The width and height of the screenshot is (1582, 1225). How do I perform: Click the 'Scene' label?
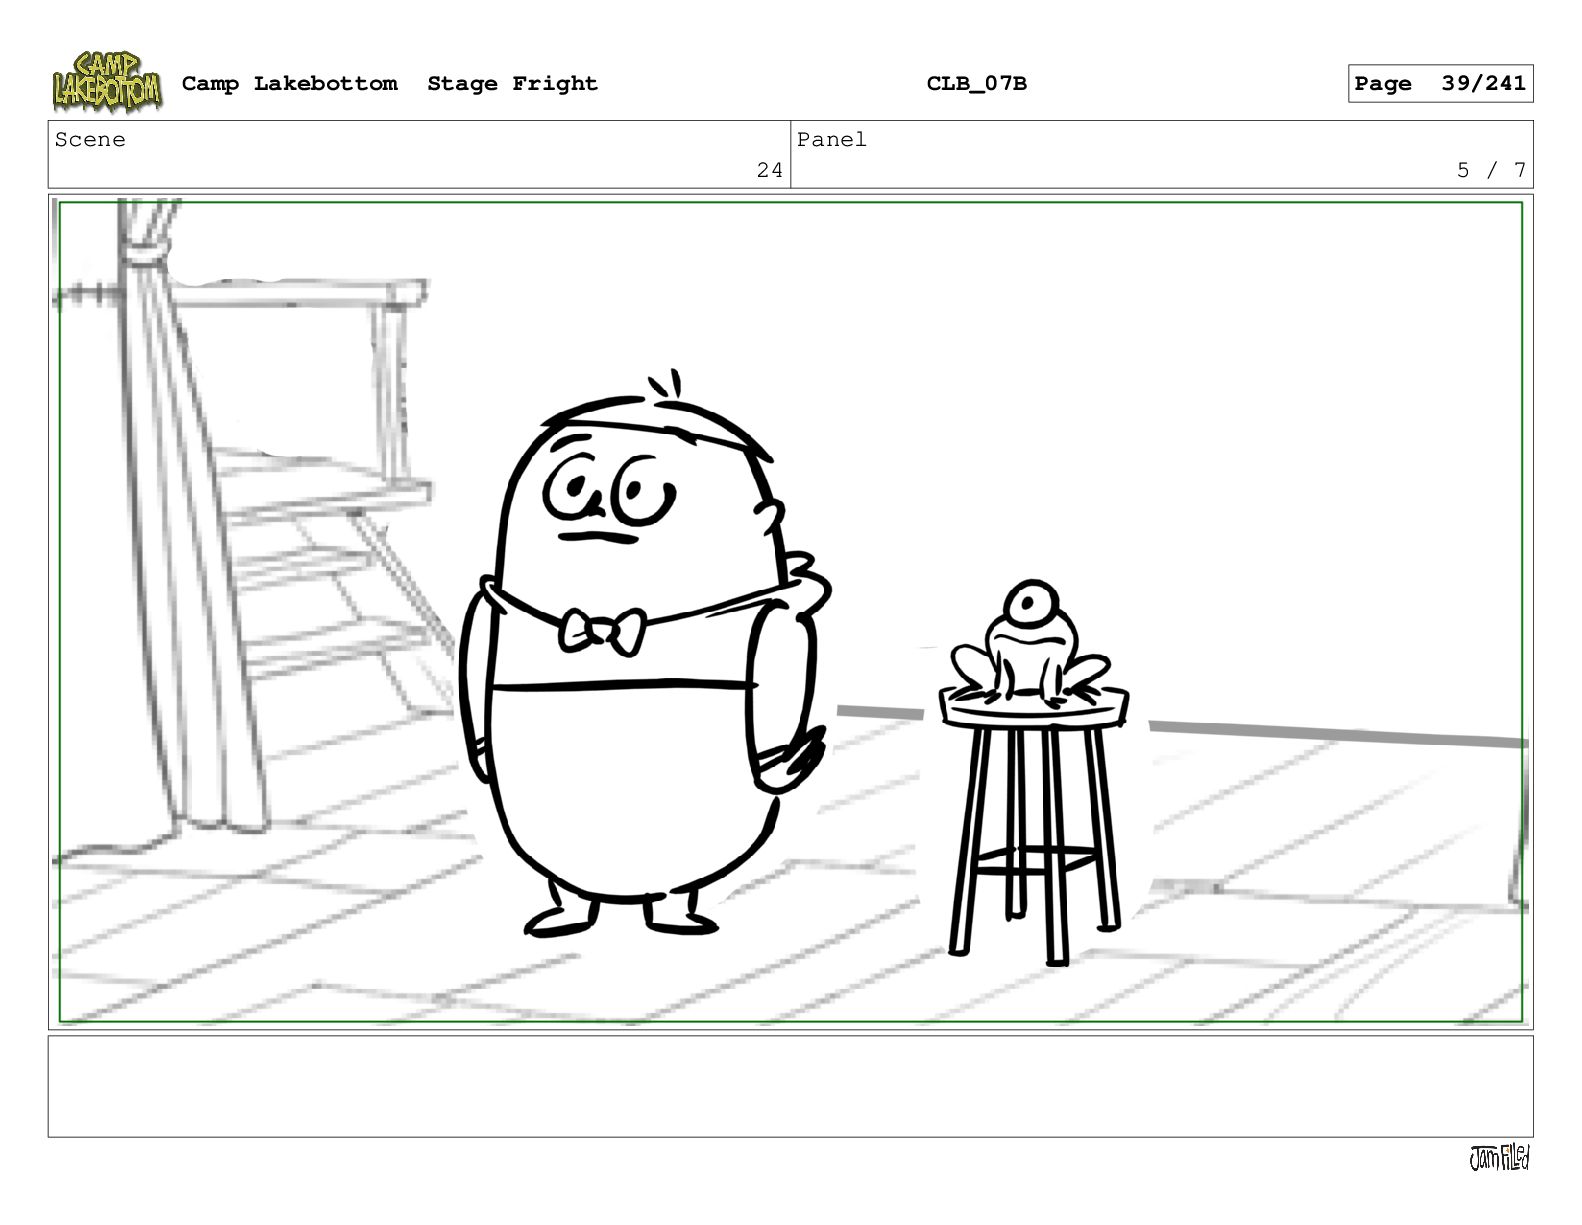[x=90, y=140]
